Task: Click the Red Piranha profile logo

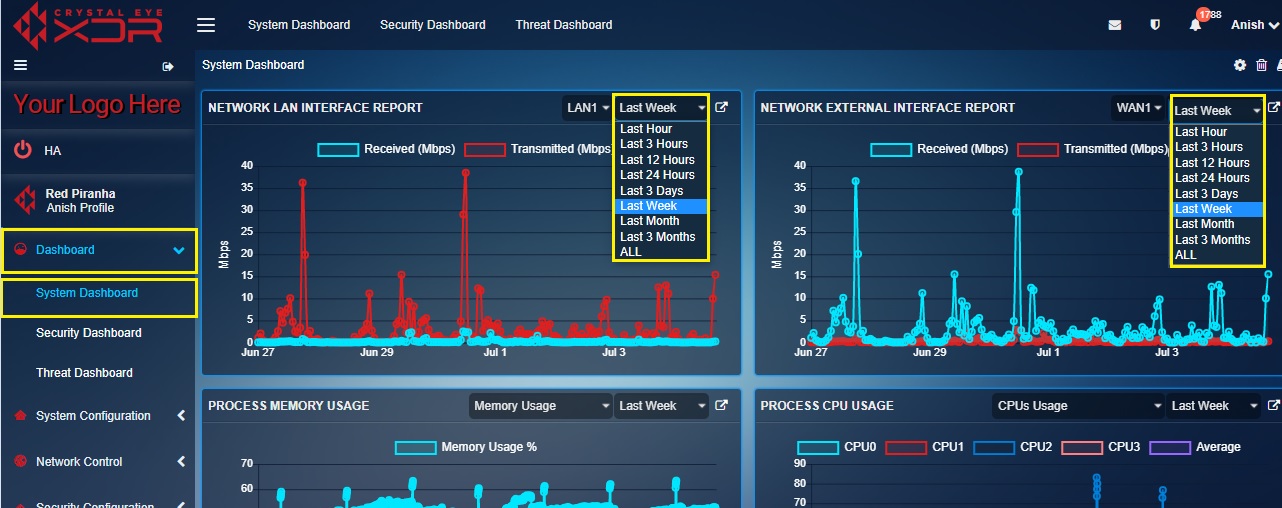Action: 25,200
